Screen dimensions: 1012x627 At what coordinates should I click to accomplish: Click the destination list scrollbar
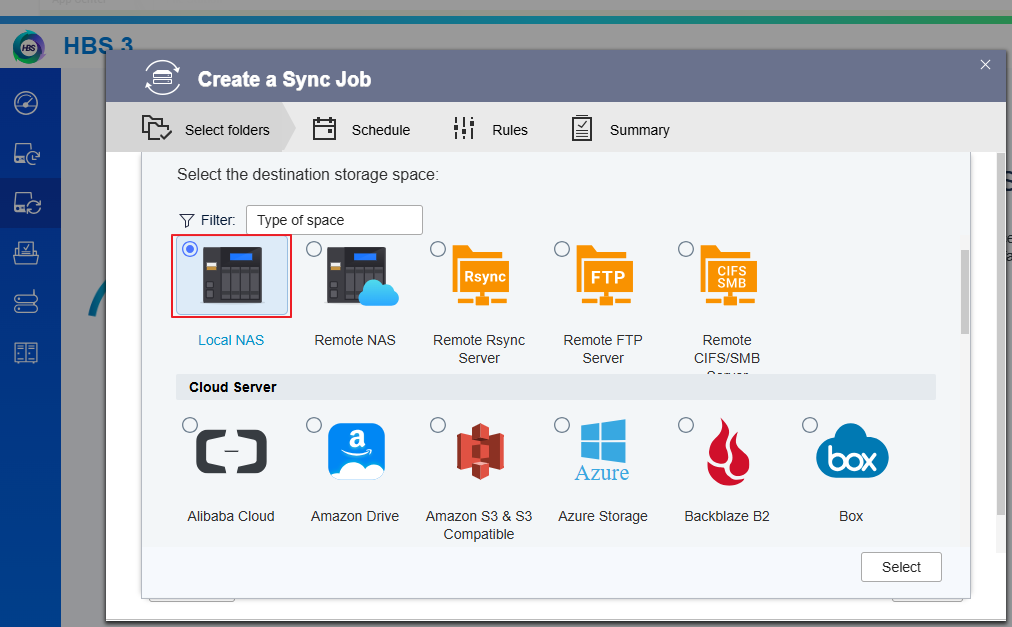[965, 292]
